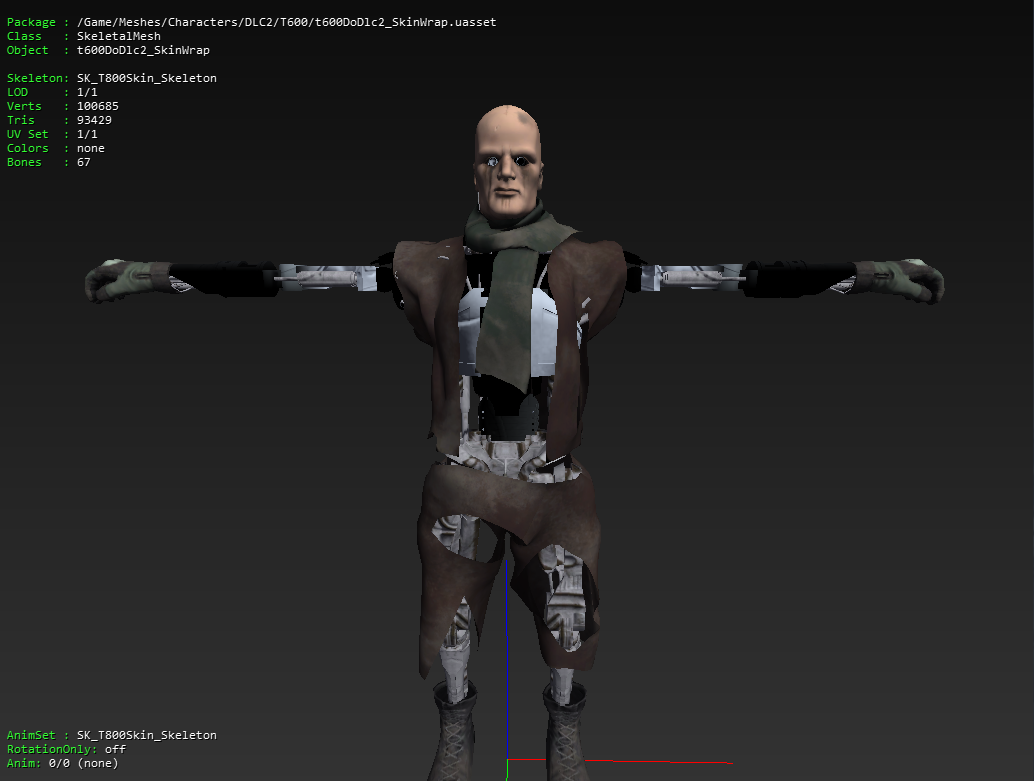Click the package path ending t600DoDlc2_SkinWrap.uasset
The height and width of the screenshot is (781, 1034).
(x=286, y=22)
